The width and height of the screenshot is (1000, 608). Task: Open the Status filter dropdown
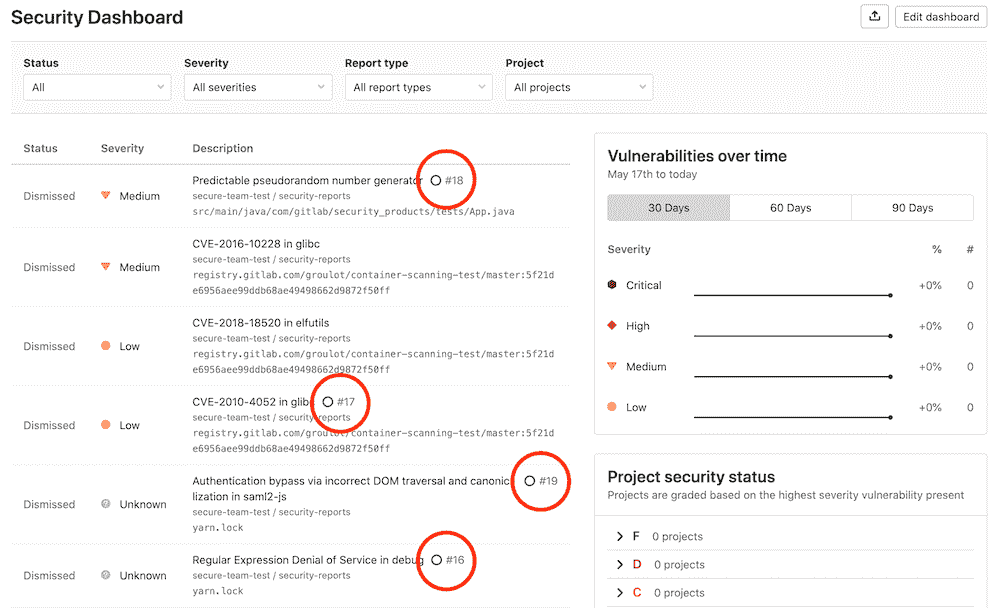[97, 88]
